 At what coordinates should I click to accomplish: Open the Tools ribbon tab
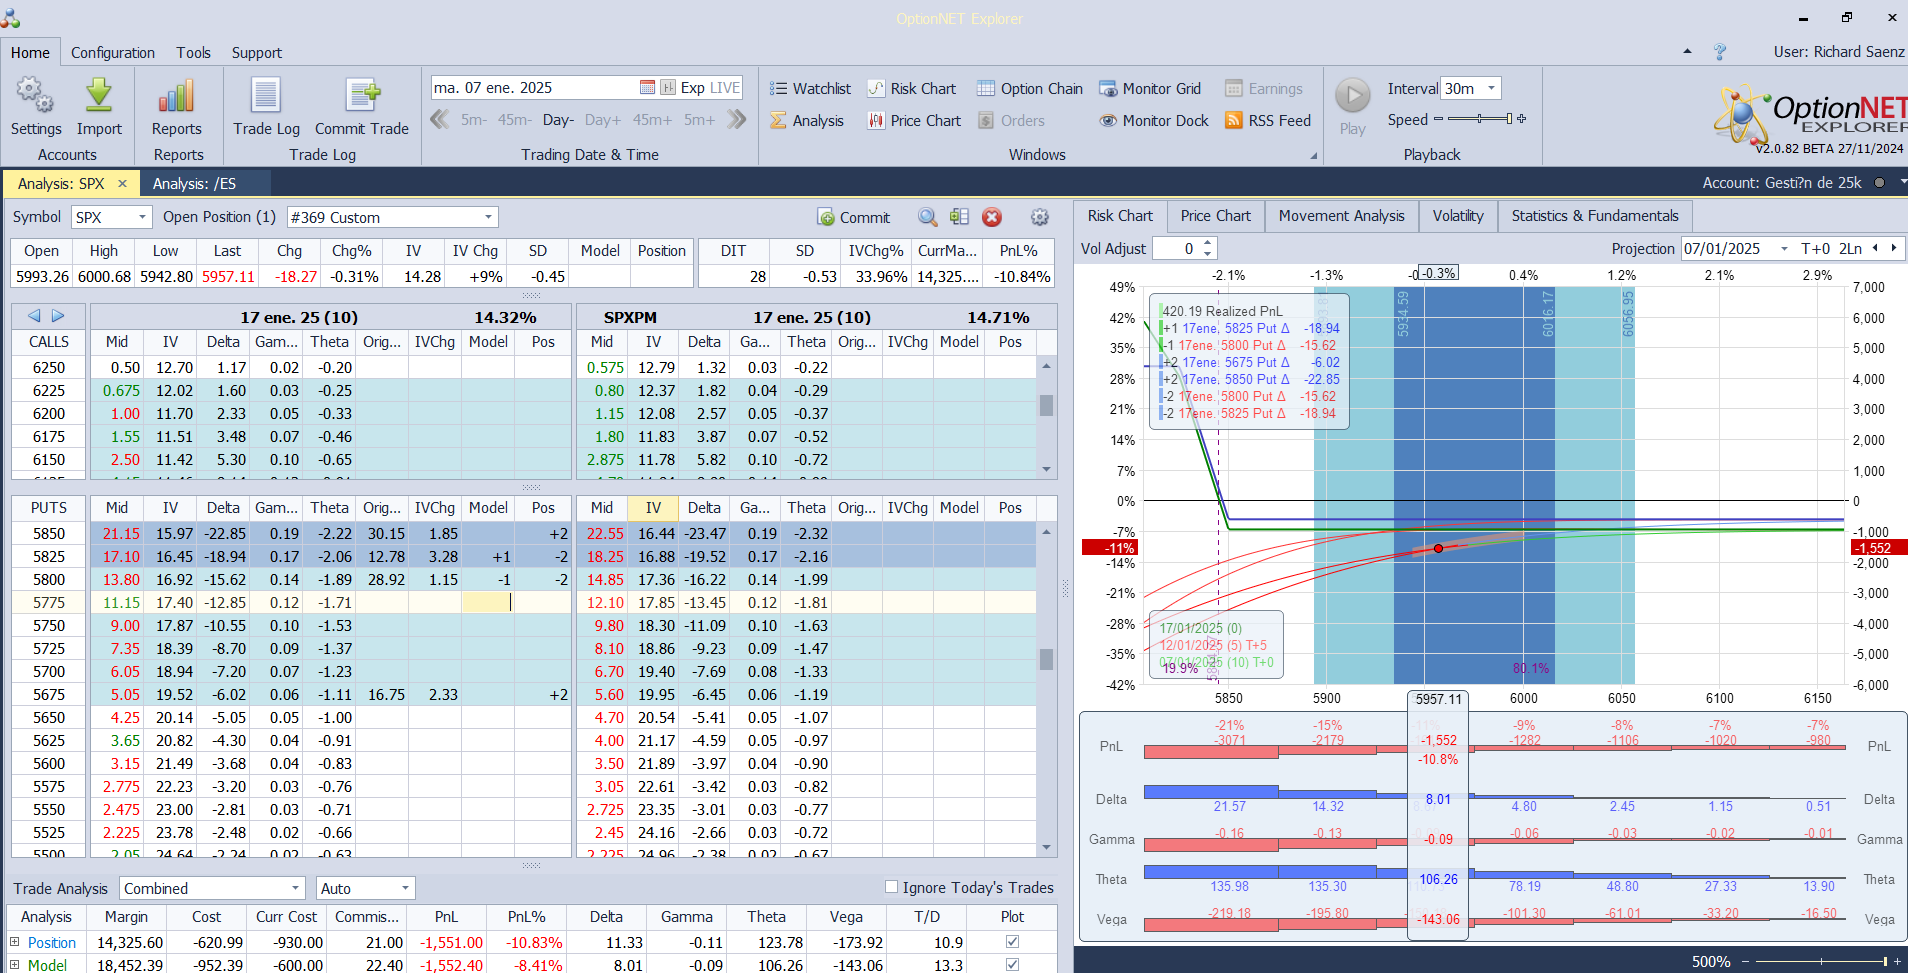point(193,53)
